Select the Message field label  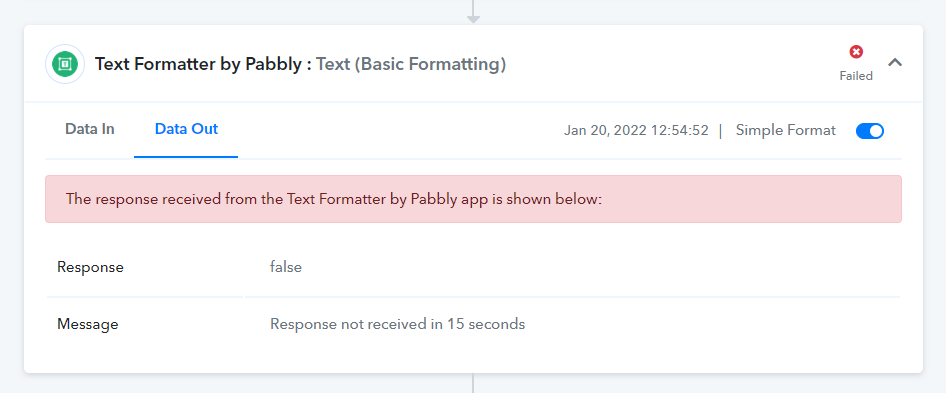[x=87, y=325]
